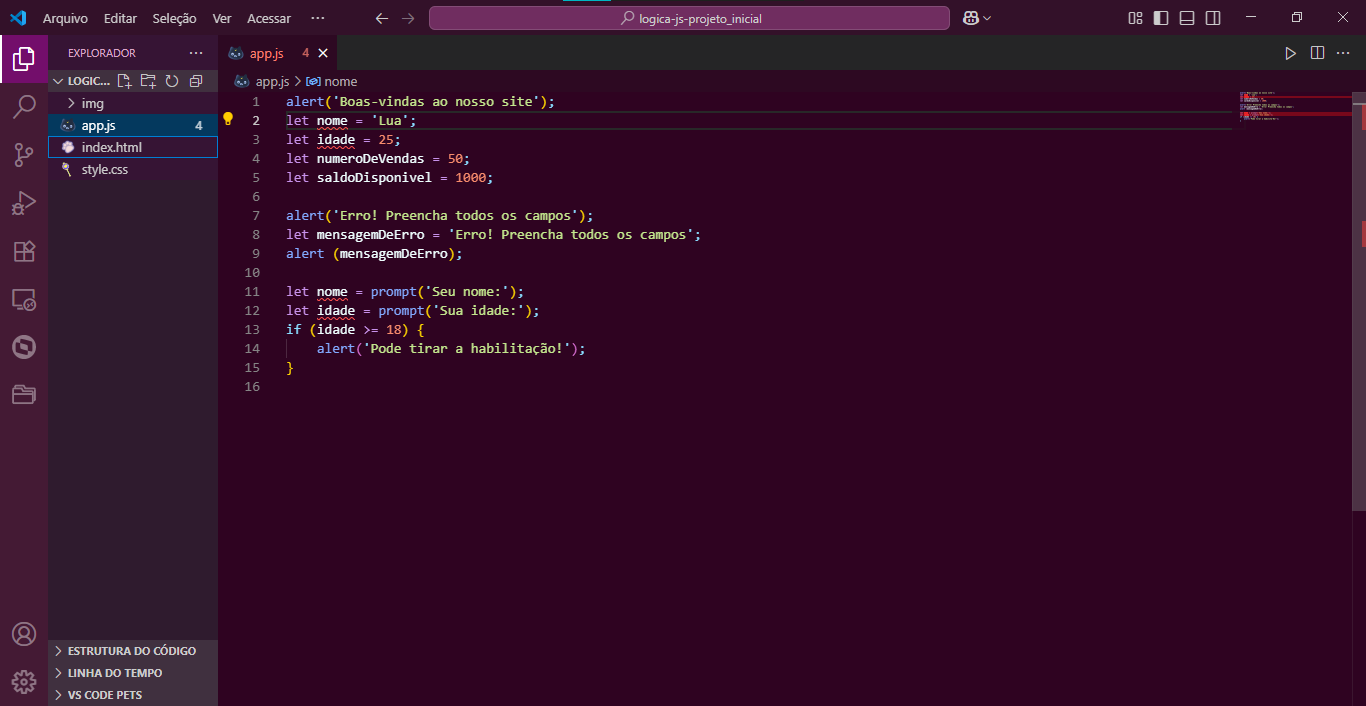Click the lightbulb quick-fix icon on line 2

(227, 119)
